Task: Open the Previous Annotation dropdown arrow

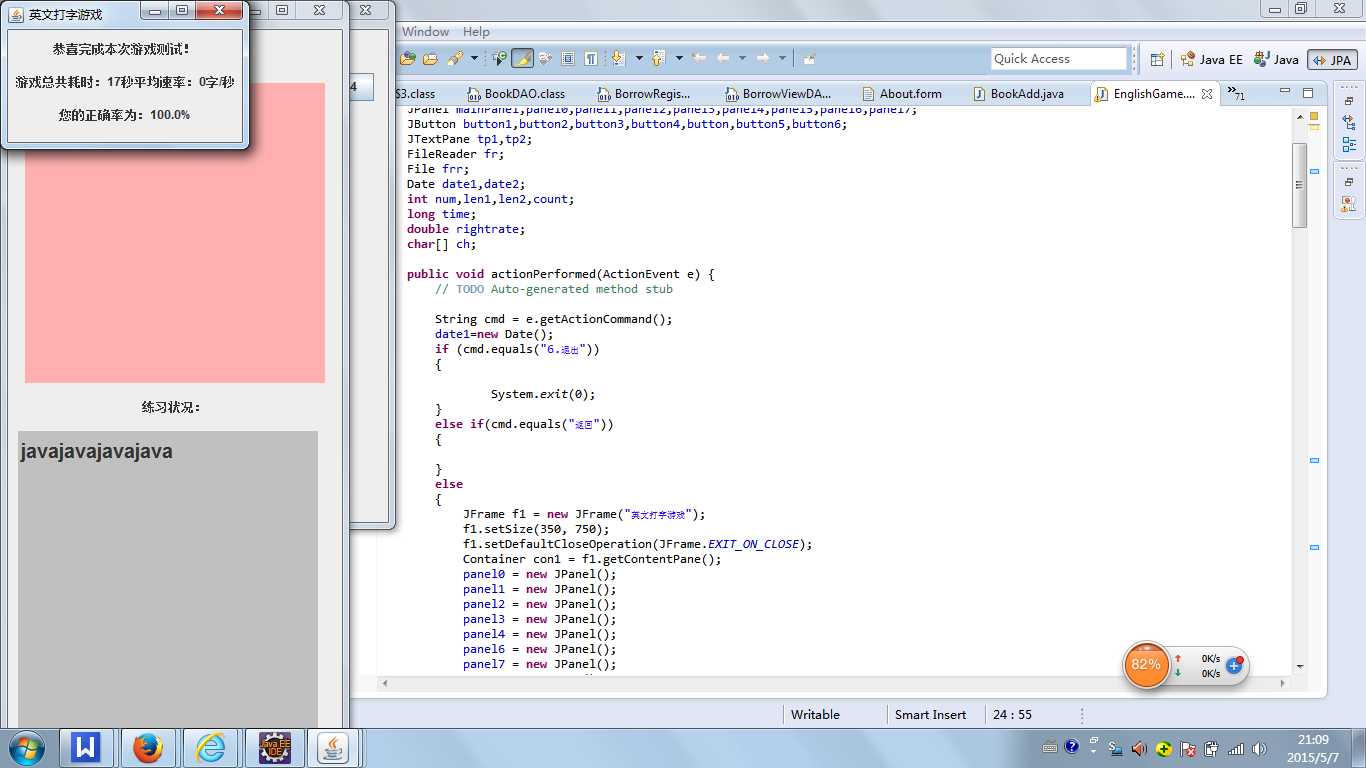Action: coord(679,58)
